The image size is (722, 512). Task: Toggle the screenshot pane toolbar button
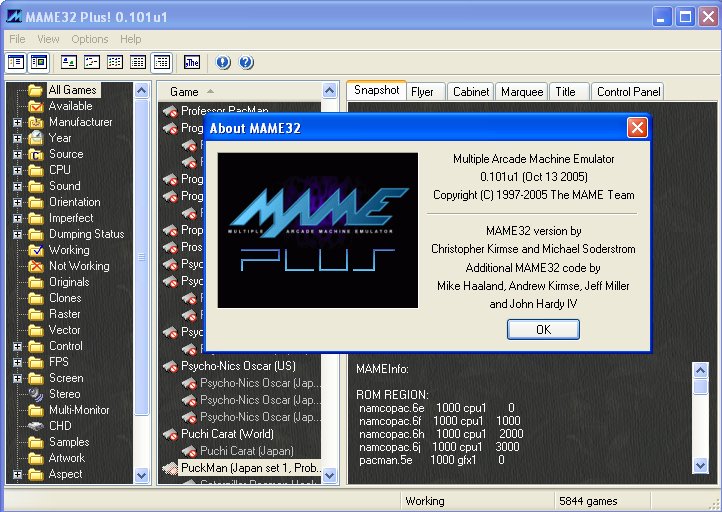(39, 62)
